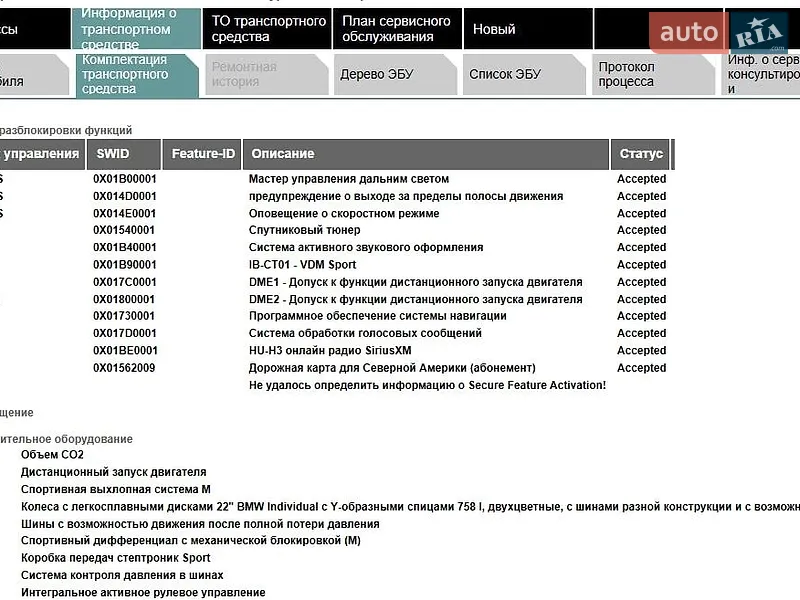
Task: Open the Ремонтная история subtab
Action: 266,74
